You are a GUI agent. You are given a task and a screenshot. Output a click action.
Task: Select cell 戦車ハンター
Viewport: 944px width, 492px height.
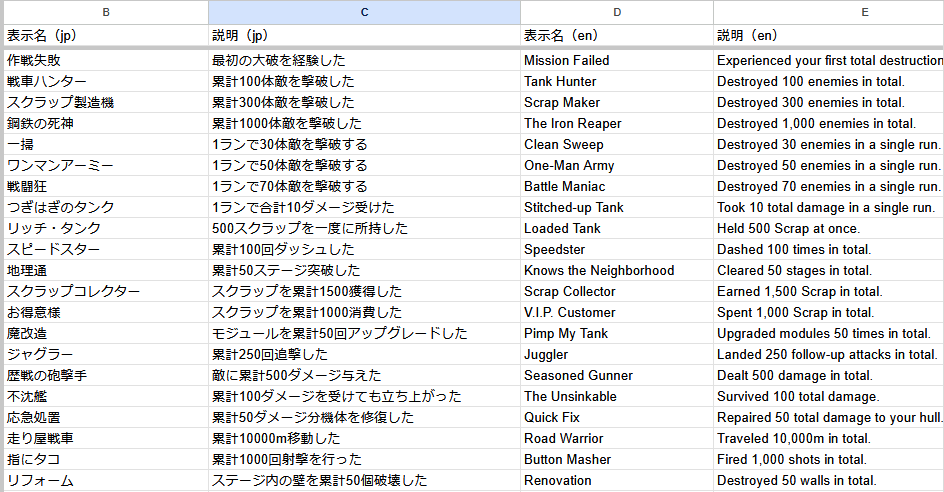[x=106, y=81]
